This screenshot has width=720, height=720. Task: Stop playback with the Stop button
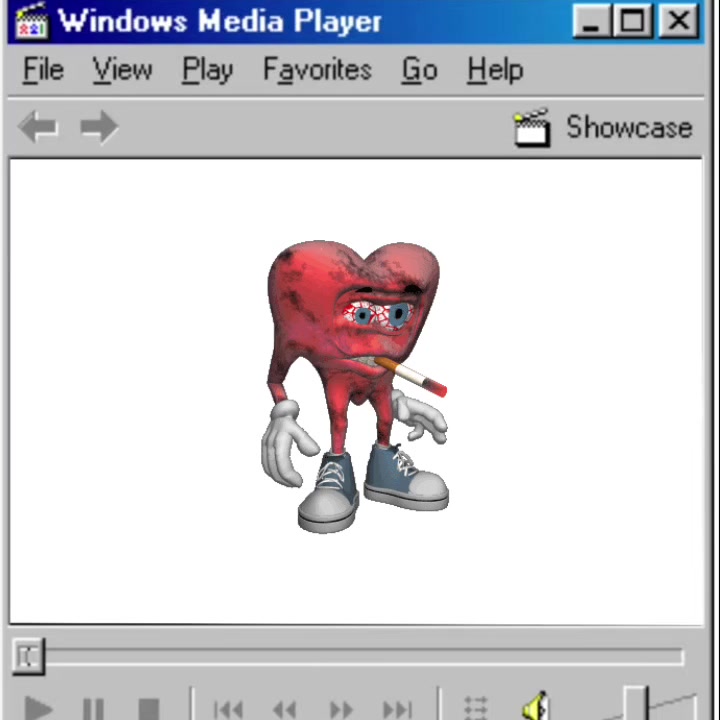[x=149, y=708]
